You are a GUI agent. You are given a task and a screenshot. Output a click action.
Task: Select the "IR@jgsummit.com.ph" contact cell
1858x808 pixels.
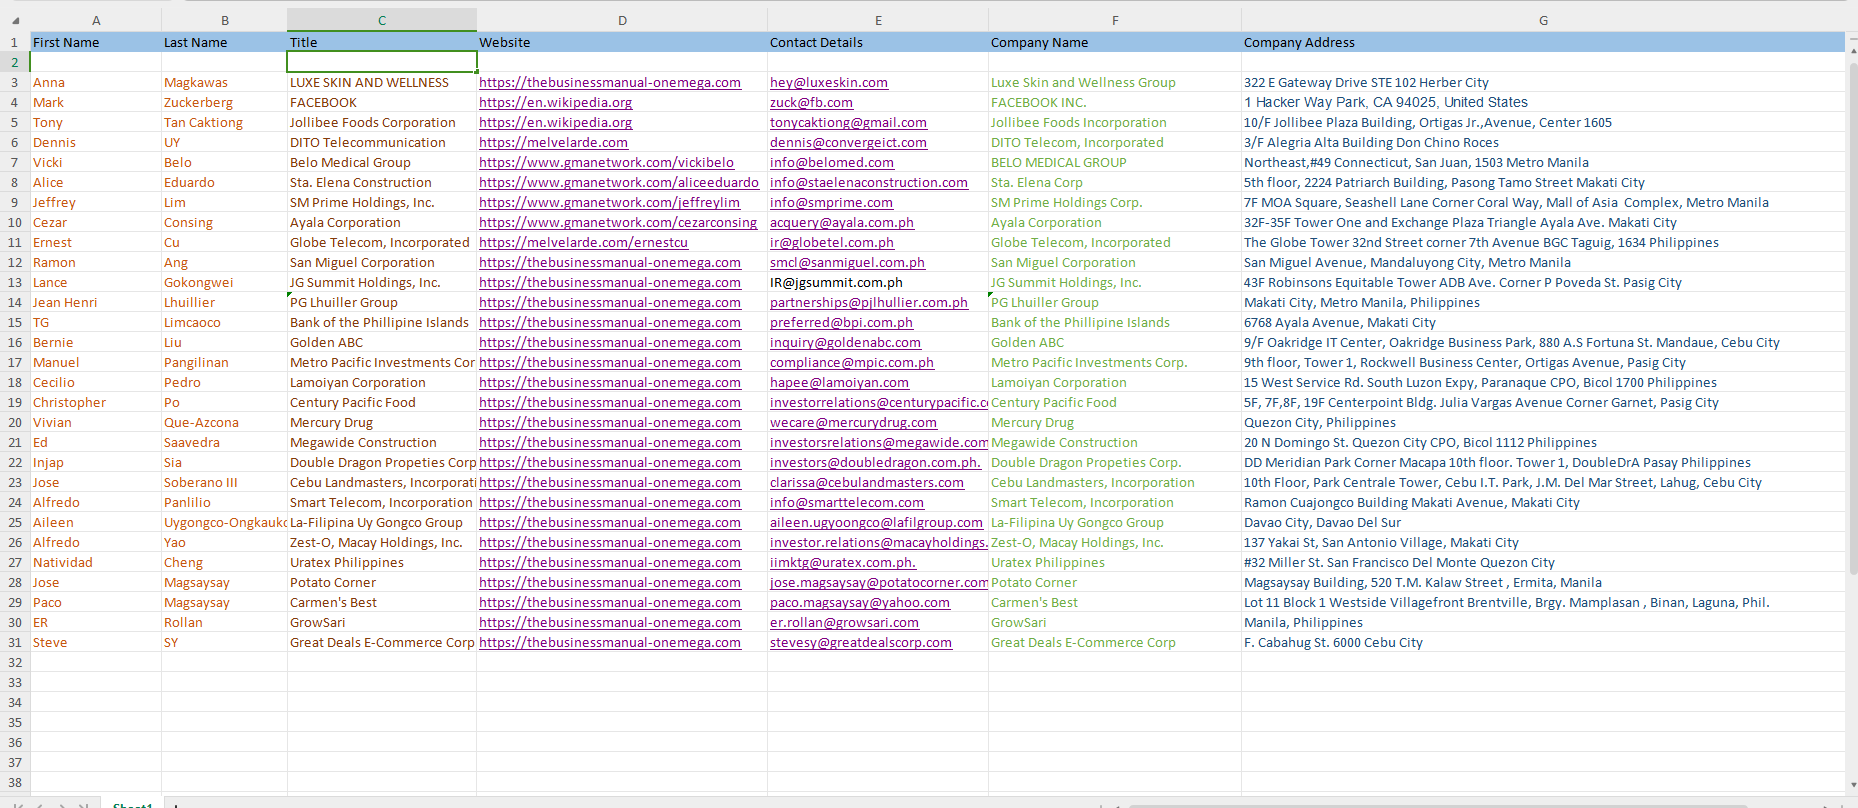tap(878, 282)
